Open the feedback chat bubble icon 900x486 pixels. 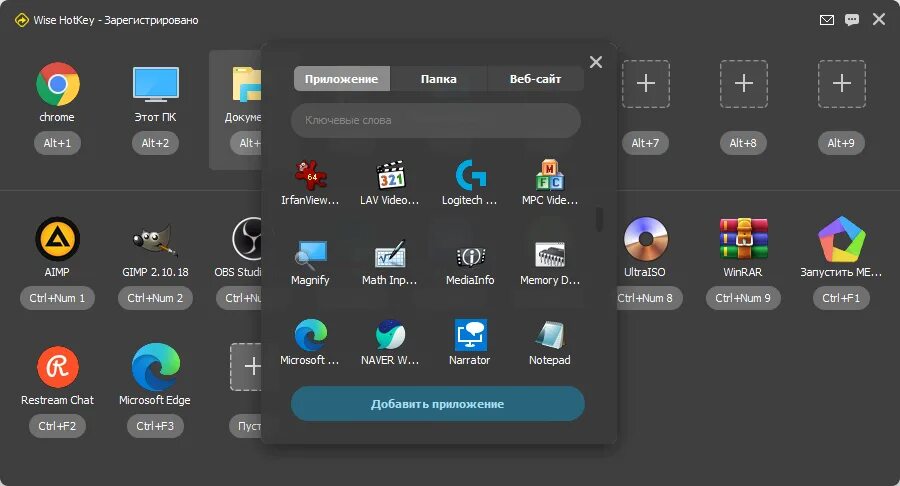coord(852,20)
